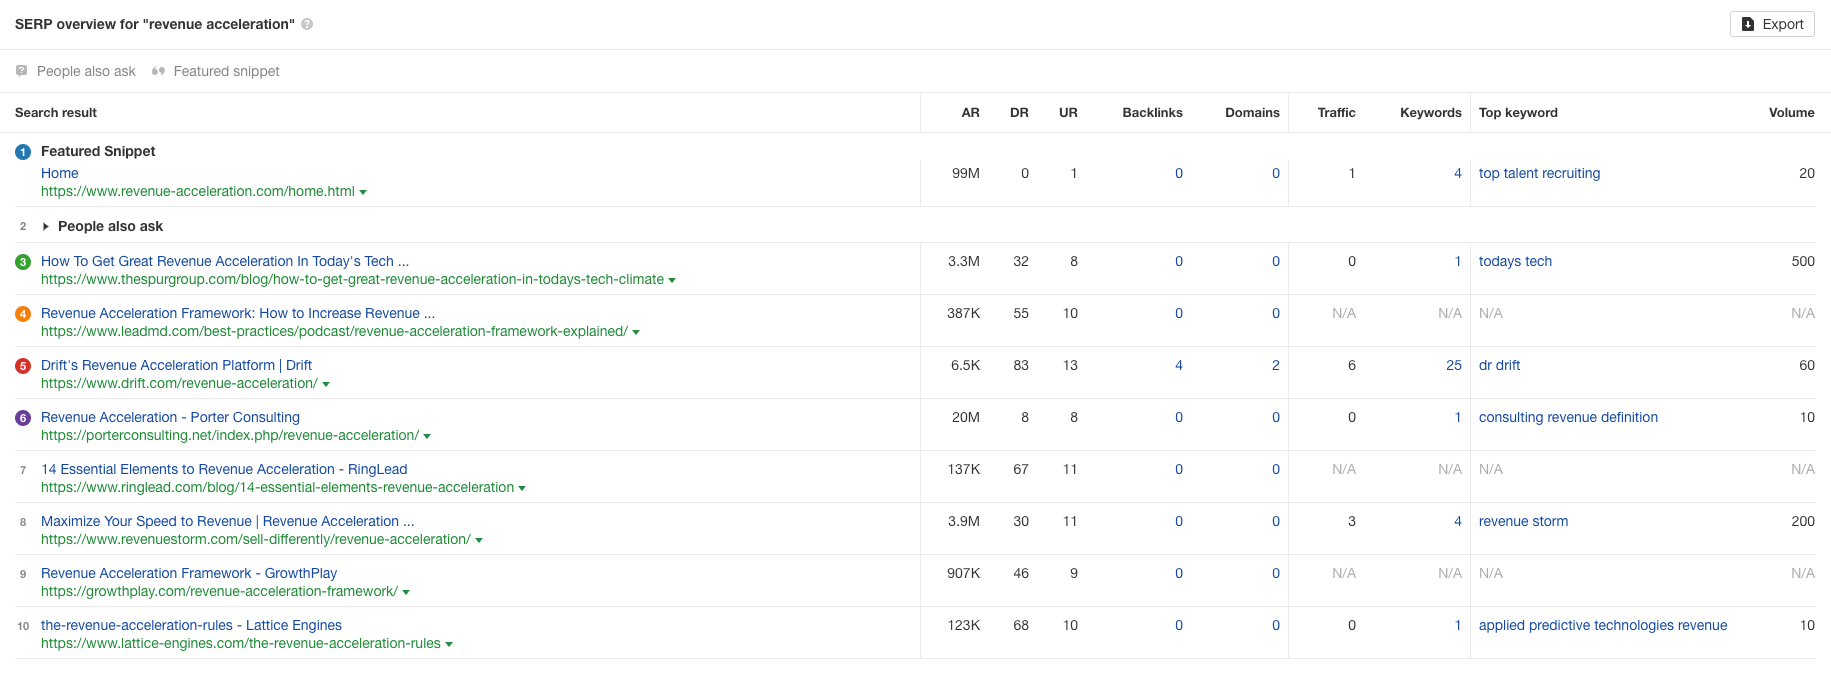1831x673 pixels.
Task: Click the Export button
Action: (1772, 24)
